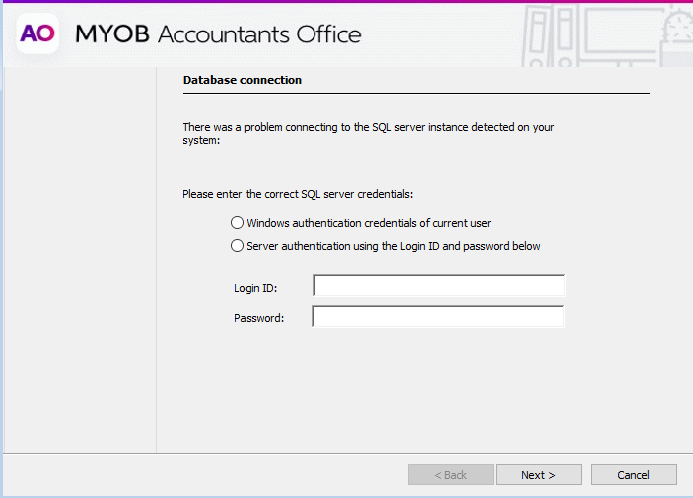This screenshot has width=693, height=498.
Task: Click the empty grey left sidebar panel
Action: pos(79,260)
